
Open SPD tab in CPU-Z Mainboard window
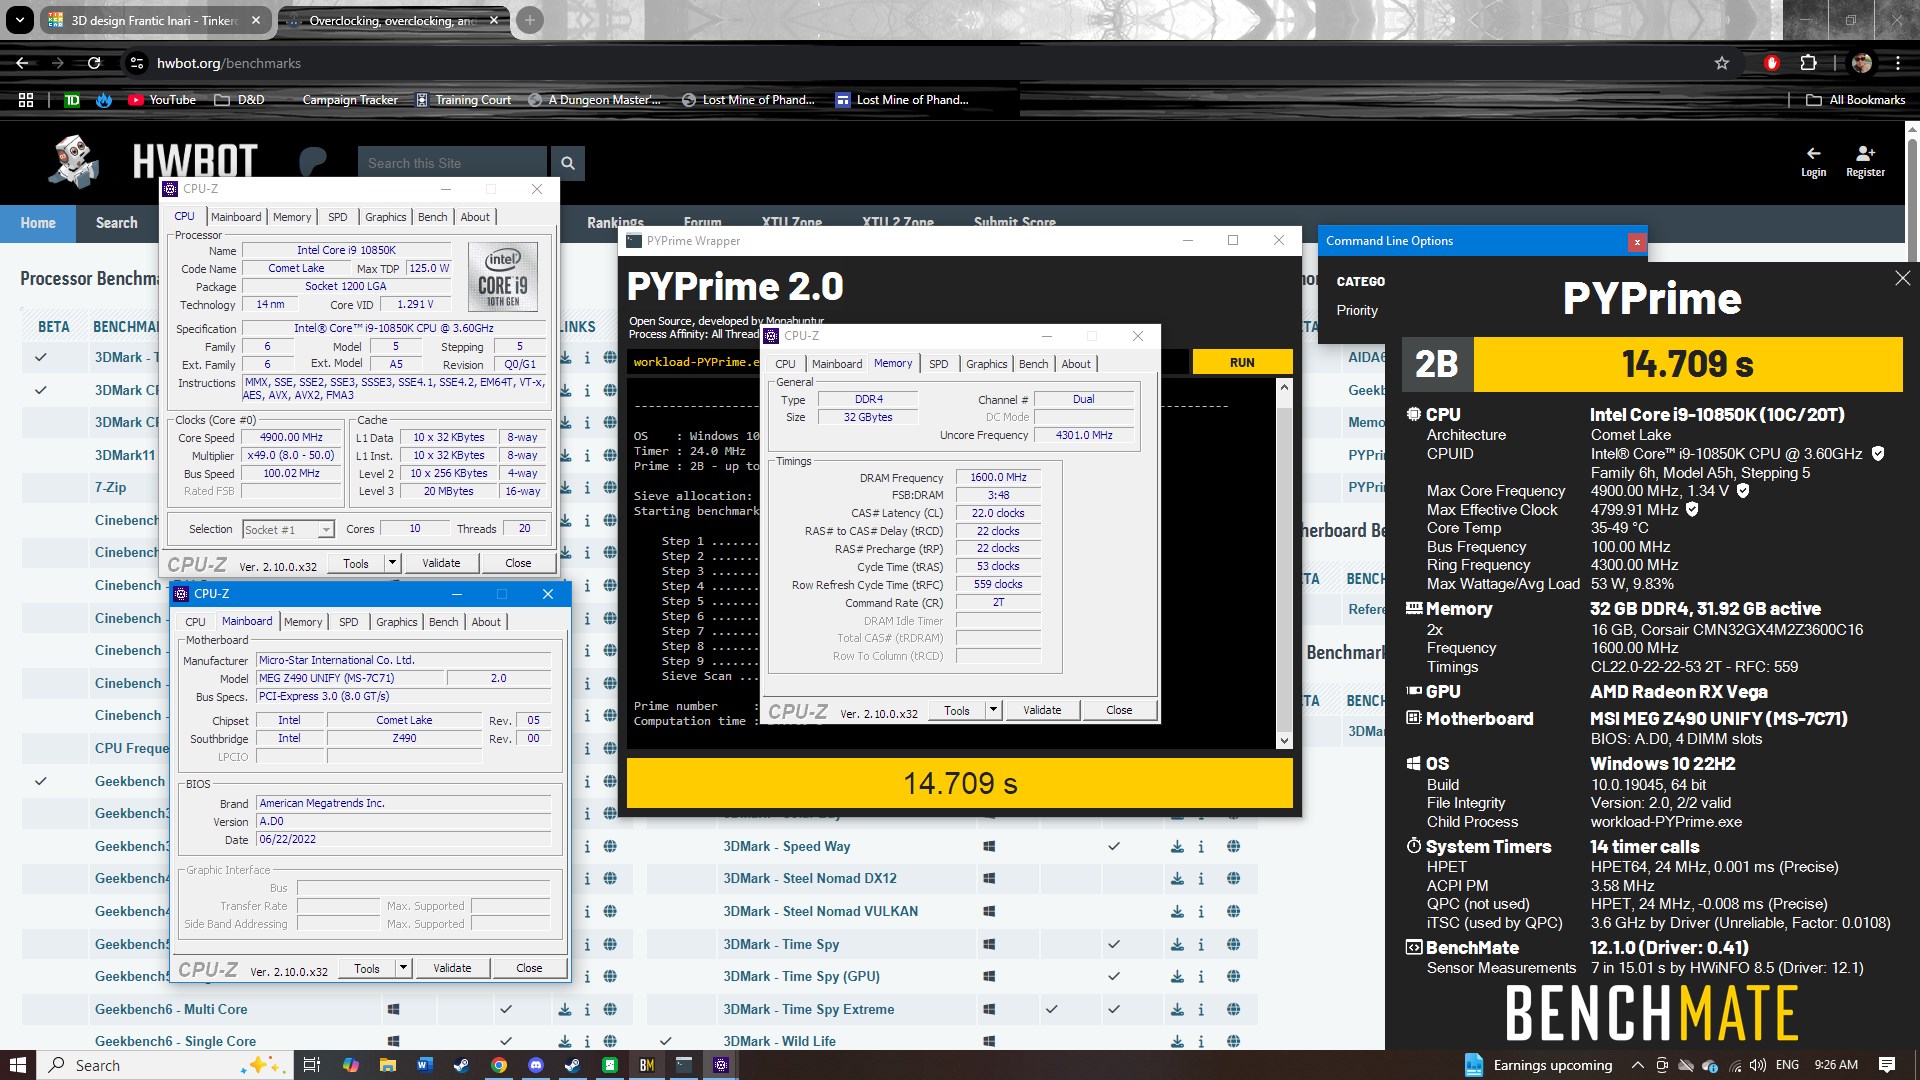[x=348, y=622]
